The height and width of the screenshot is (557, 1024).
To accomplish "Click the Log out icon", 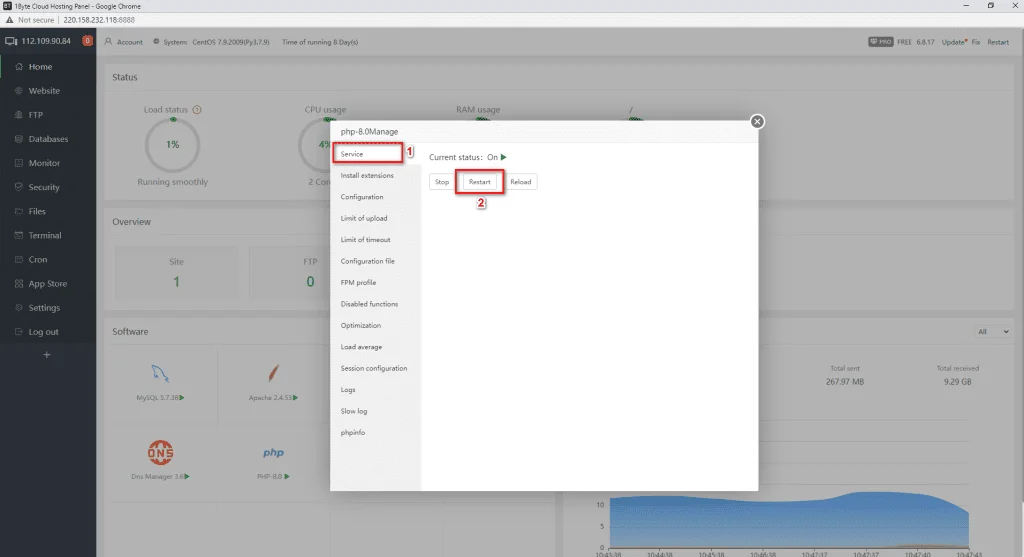I will [x=18, y=332].
